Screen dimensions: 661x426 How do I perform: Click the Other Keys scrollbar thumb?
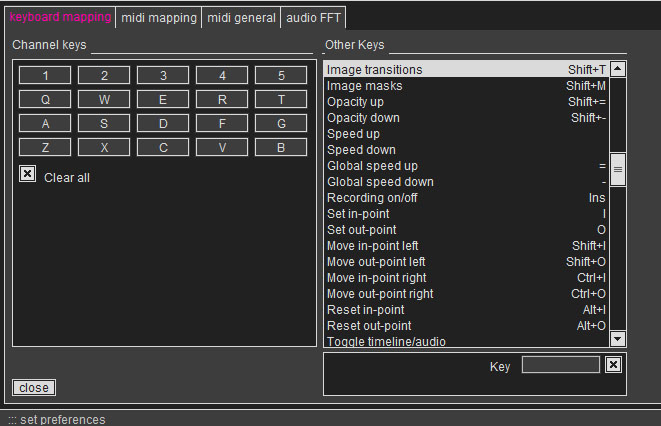click(x=618, y=170)
